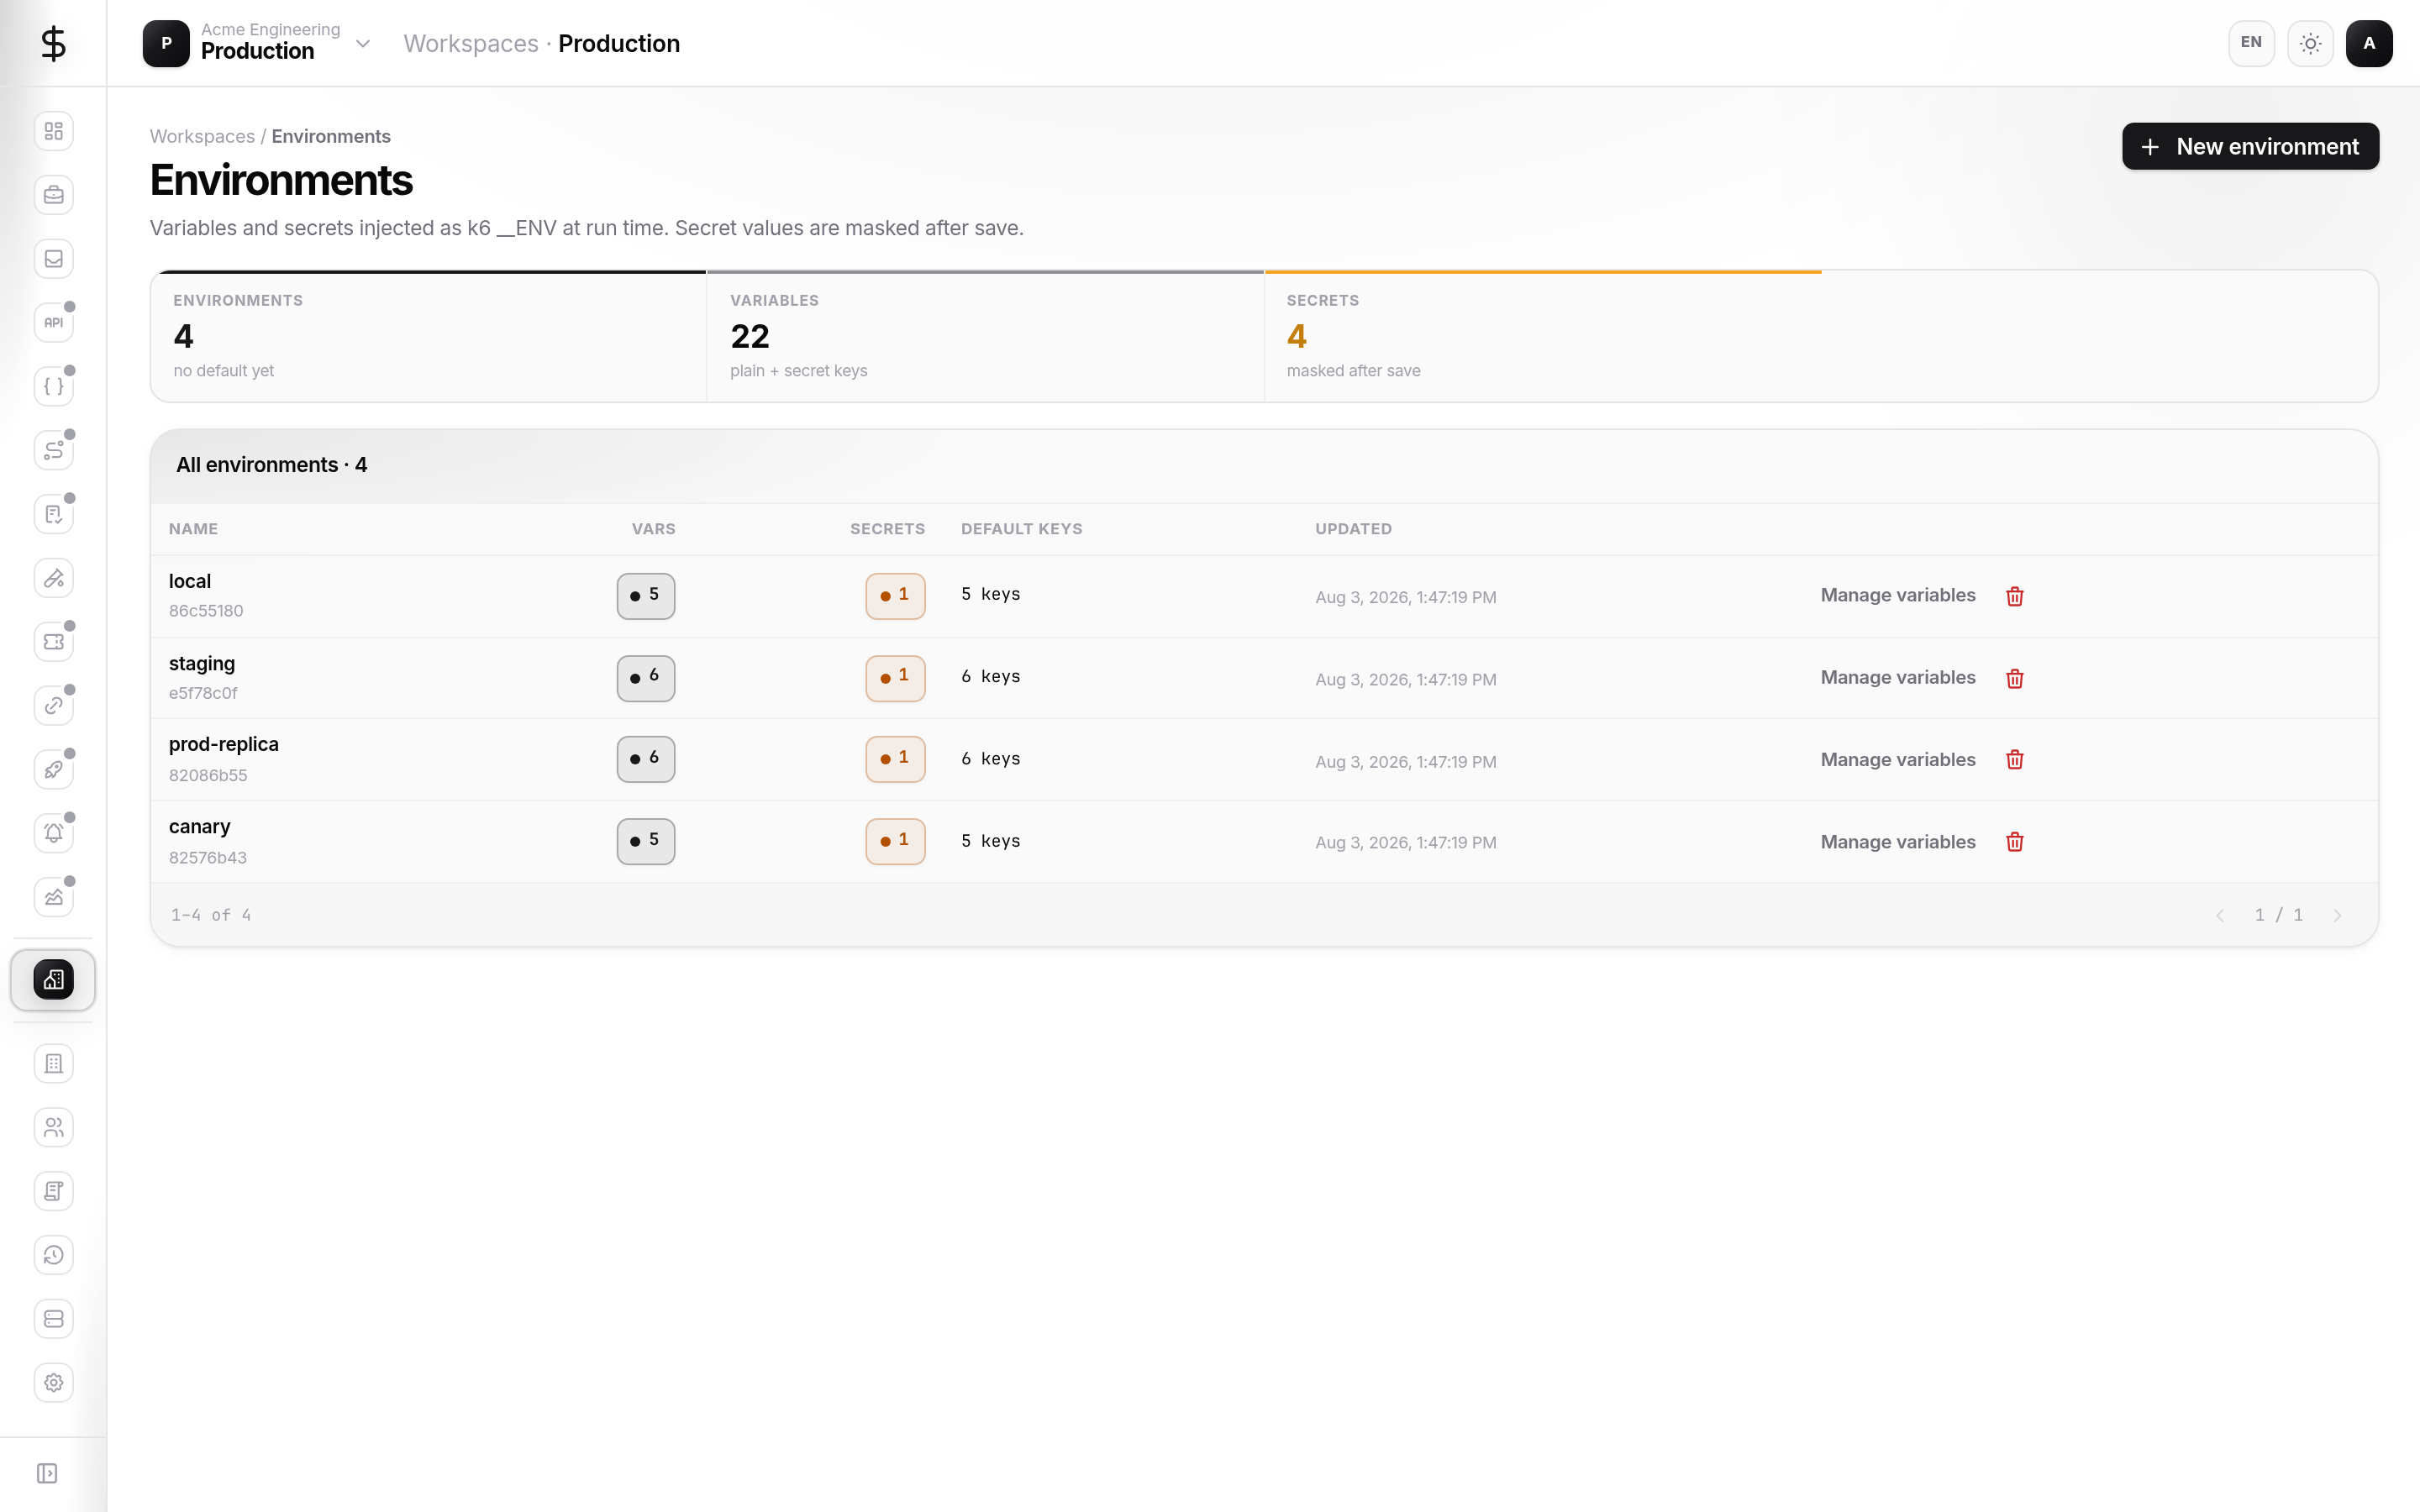Open the scroll document icon in sidebar
This screenshot has width=2420, height=1512.
coord(54,1191)
